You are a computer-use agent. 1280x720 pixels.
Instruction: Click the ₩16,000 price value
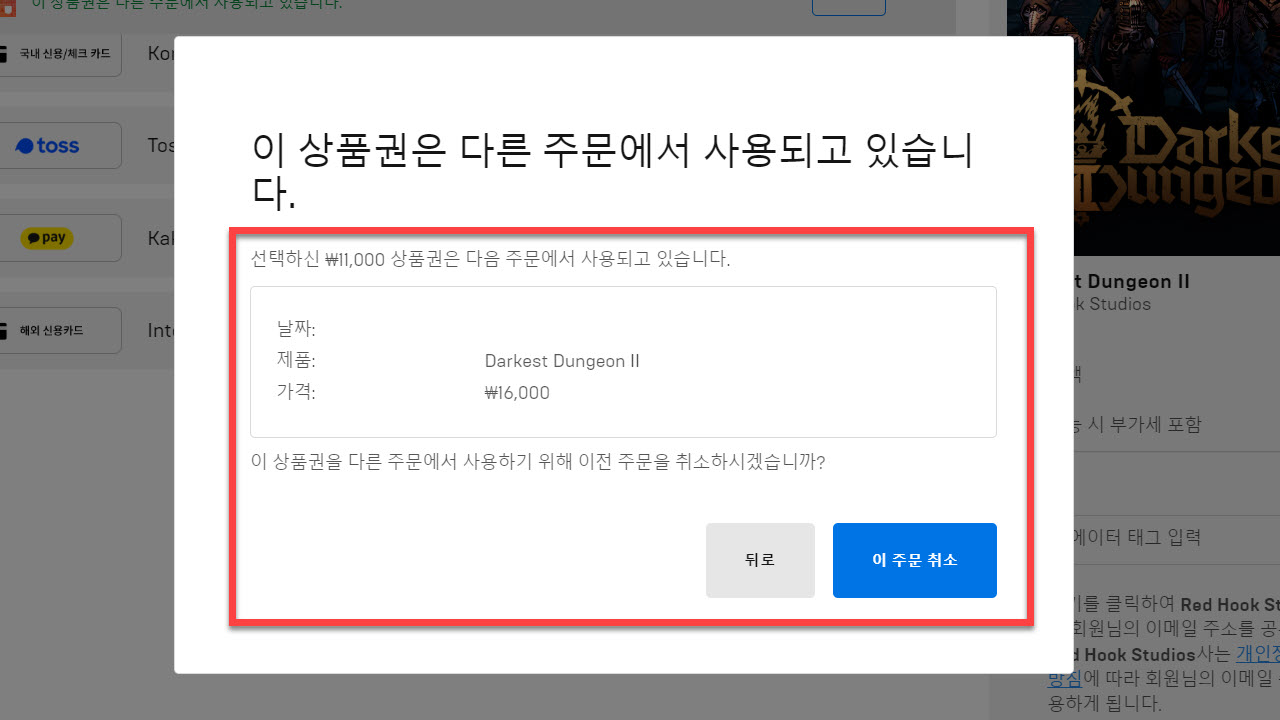517,393
